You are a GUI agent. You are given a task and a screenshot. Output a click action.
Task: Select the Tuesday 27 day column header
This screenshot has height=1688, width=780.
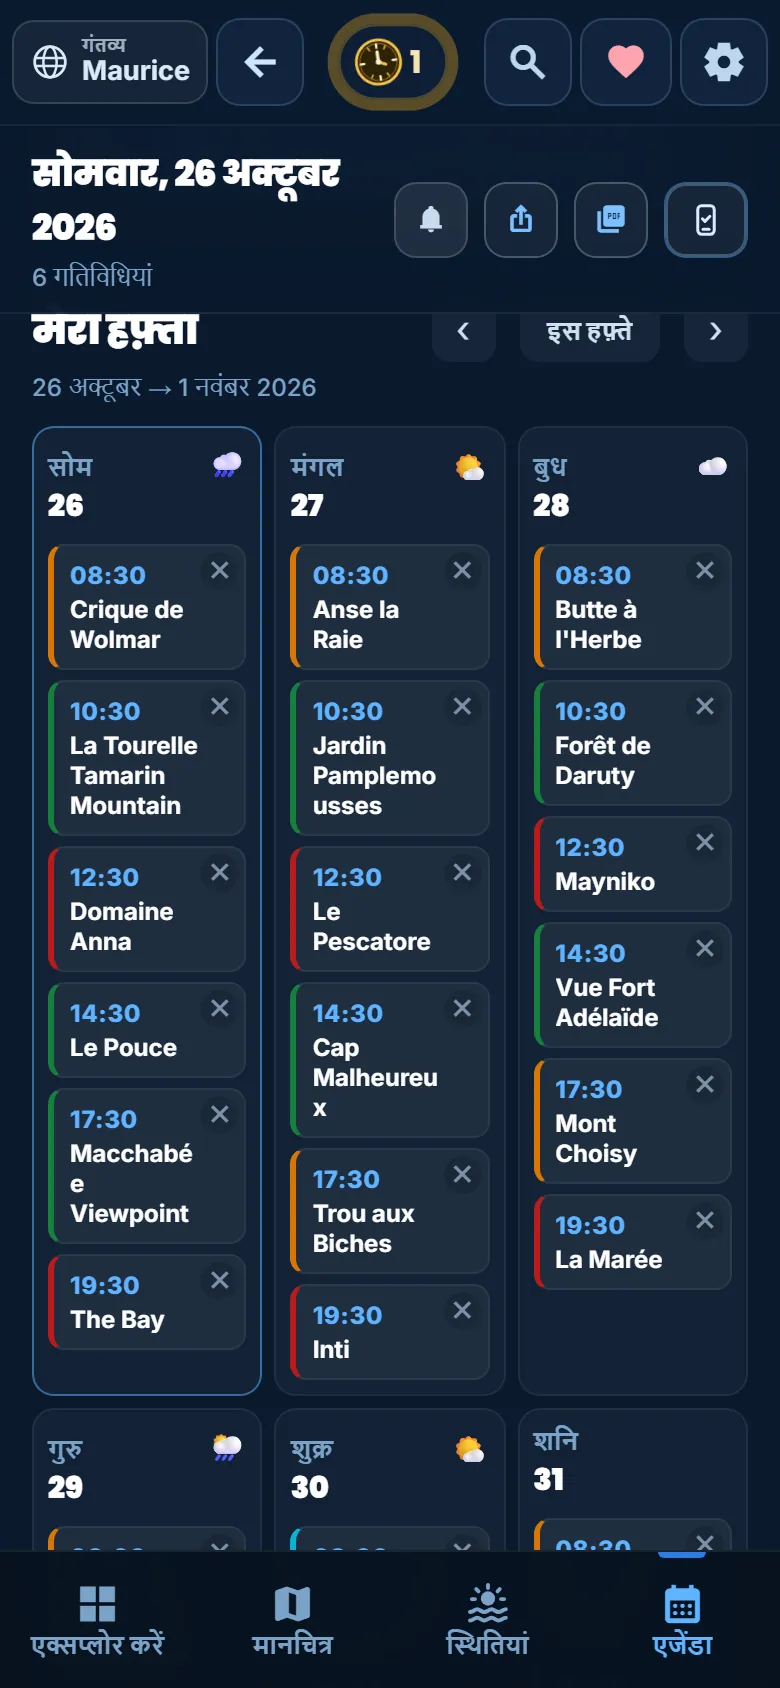389,486
